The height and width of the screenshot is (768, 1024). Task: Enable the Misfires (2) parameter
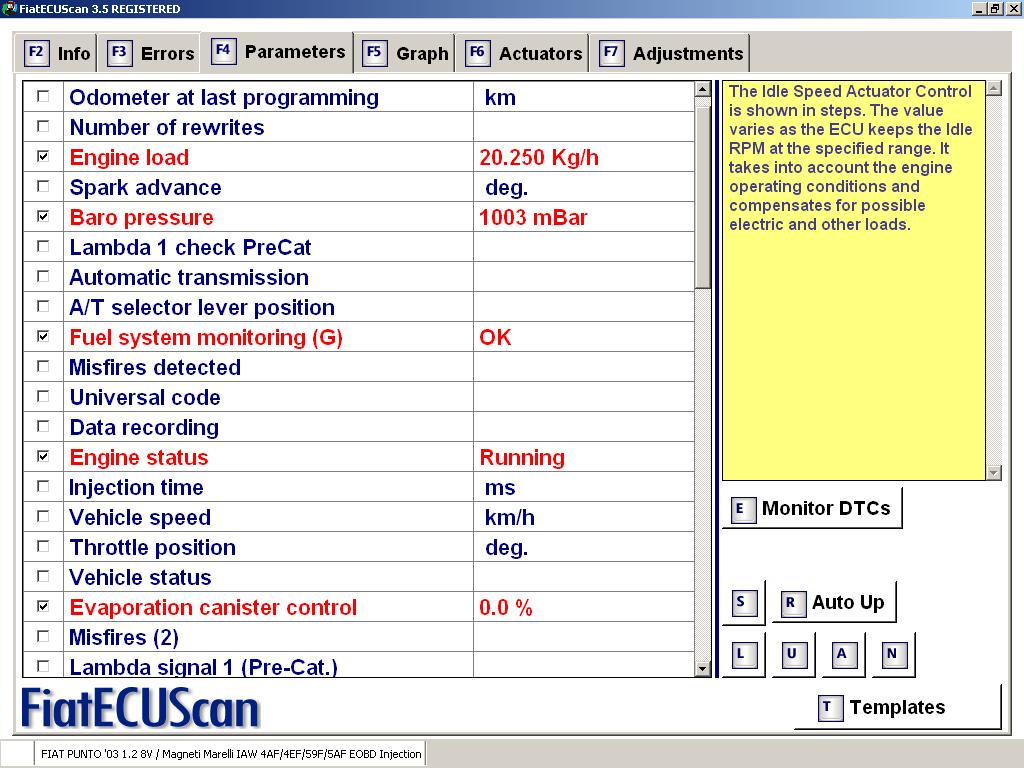(43, 637)
